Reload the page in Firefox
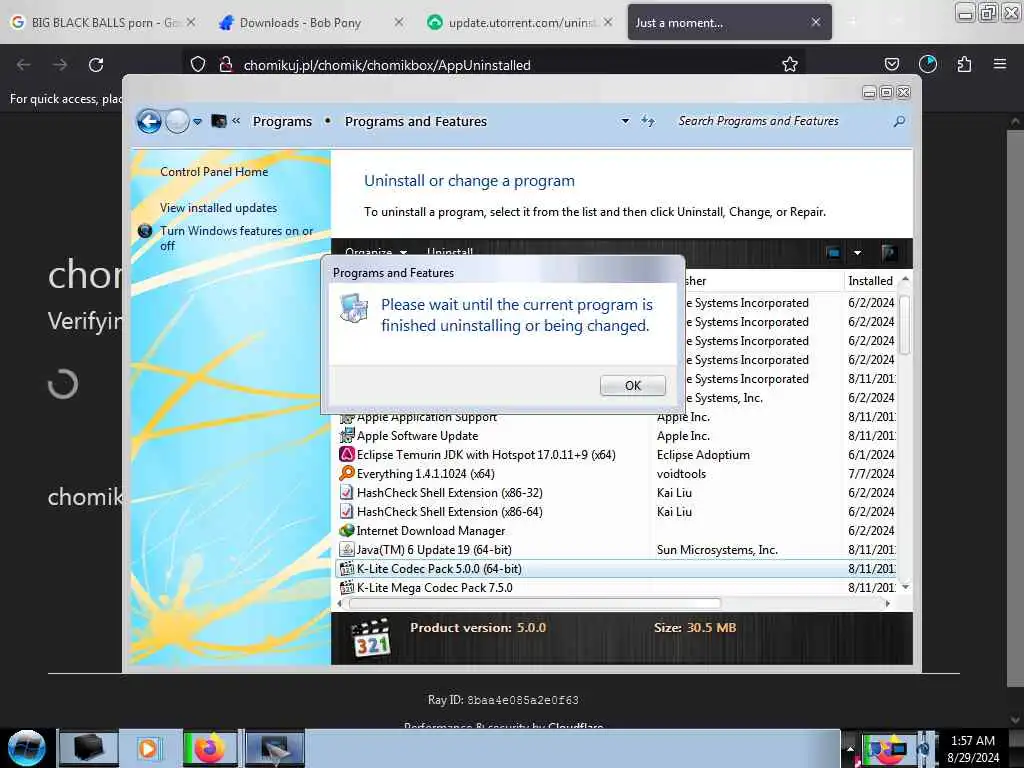The image size is (1024, 768). (96, 65)
